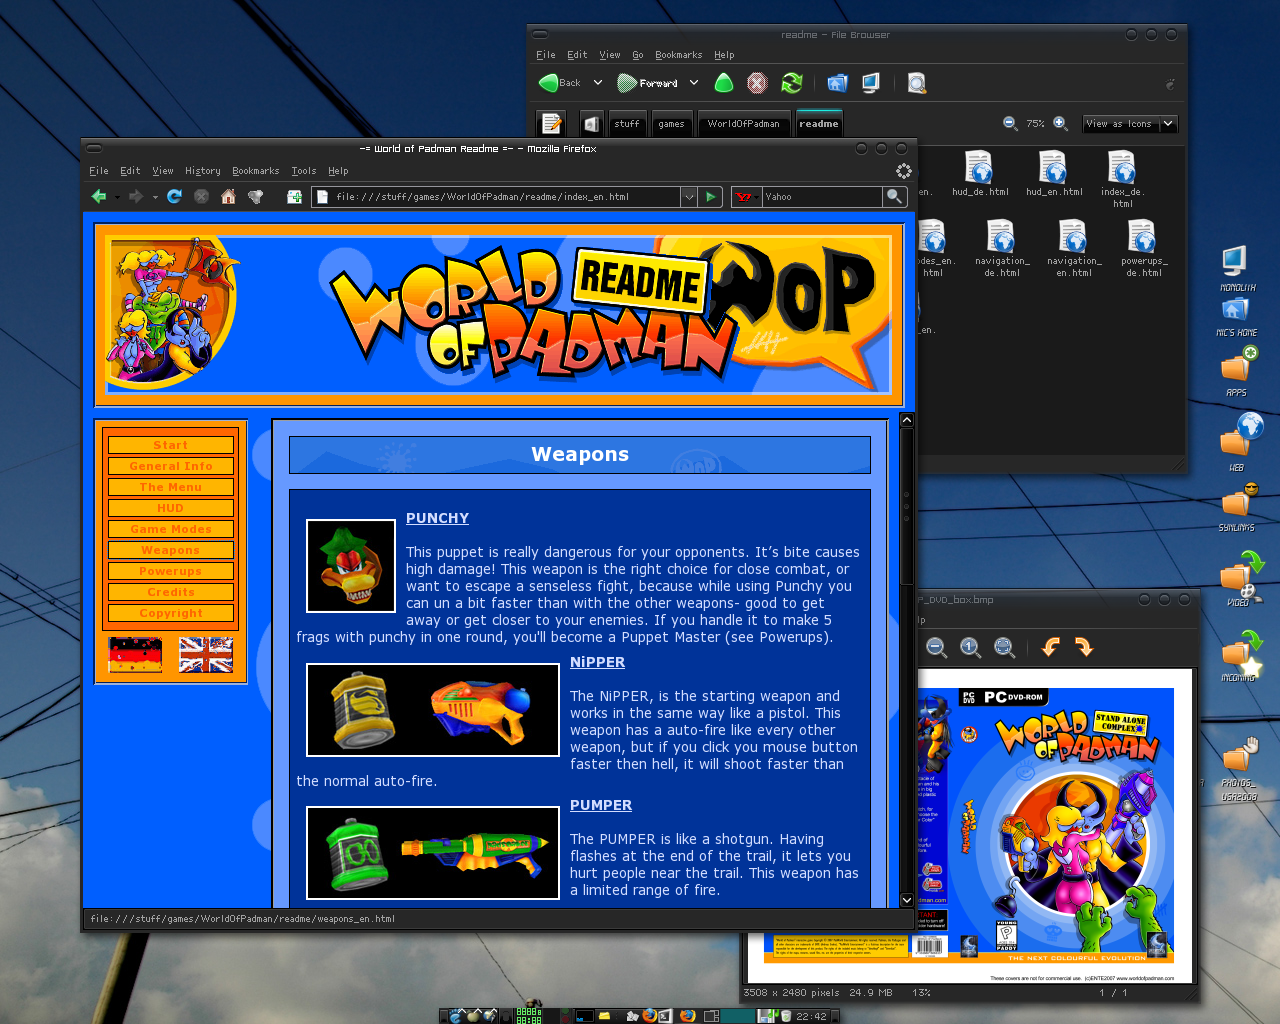
Task: Open Home folder icon in file browser
Action: click(x=837, y=83)
